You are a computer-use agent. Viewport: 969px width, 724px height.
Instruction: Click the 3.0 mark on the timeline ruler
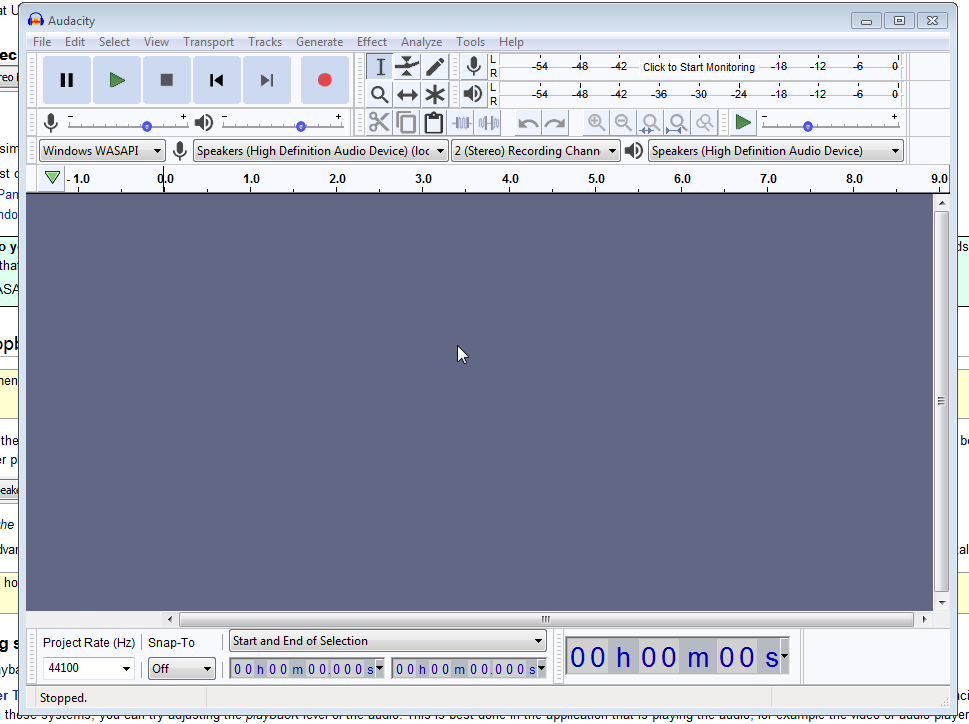[423, 179]
